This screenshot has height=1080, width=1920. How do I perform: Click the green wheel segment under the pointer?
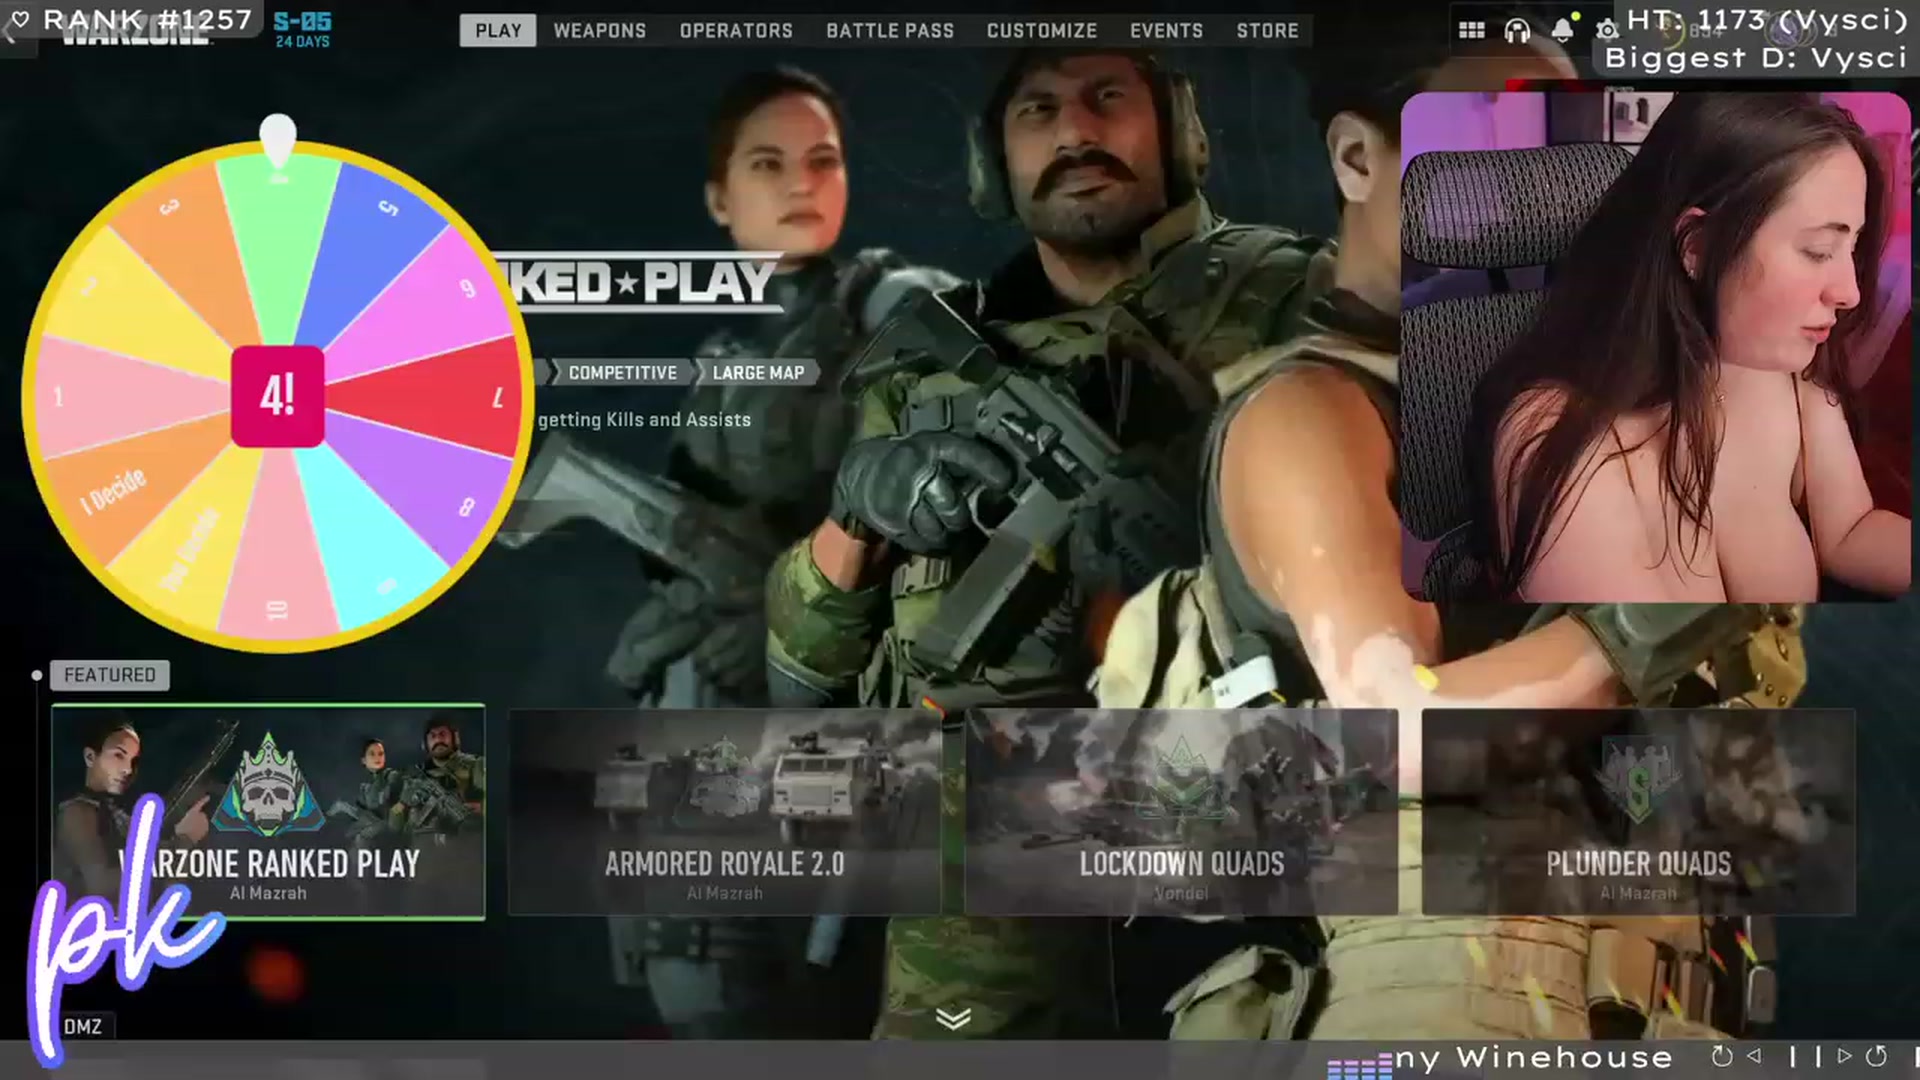point(278,250)
